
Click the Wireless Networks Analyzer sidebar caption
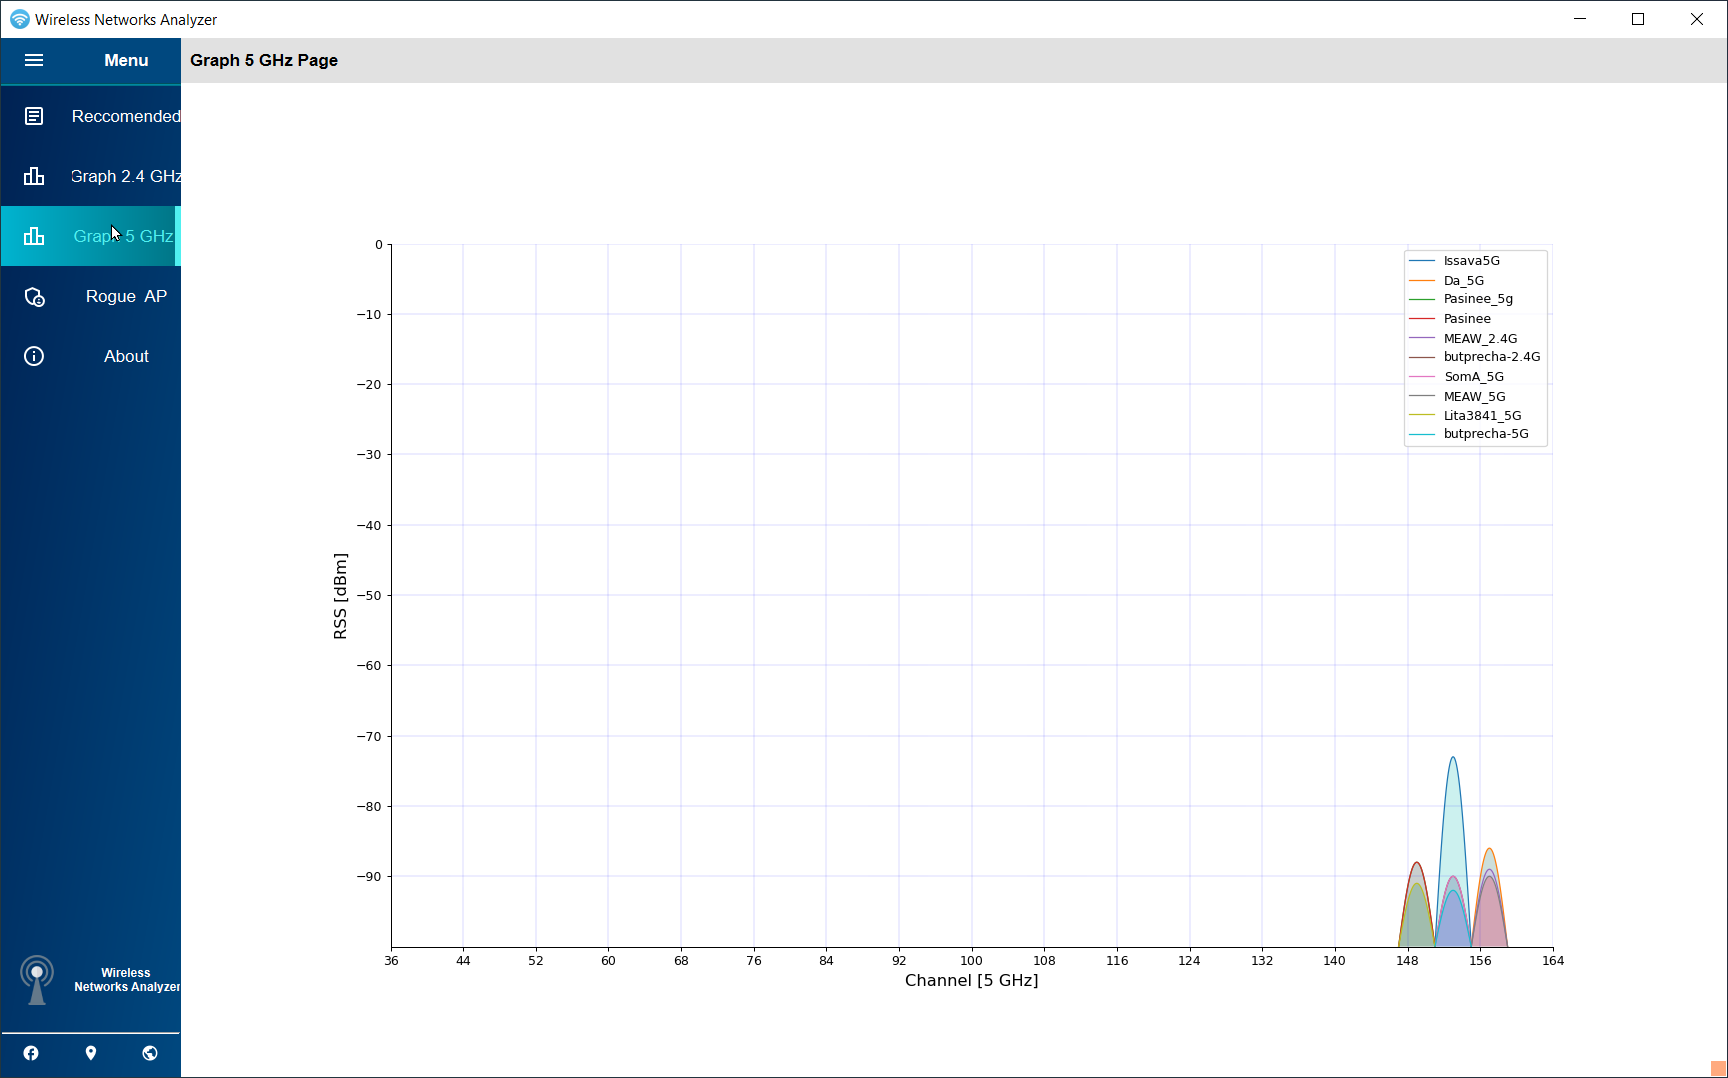[127, 980]
